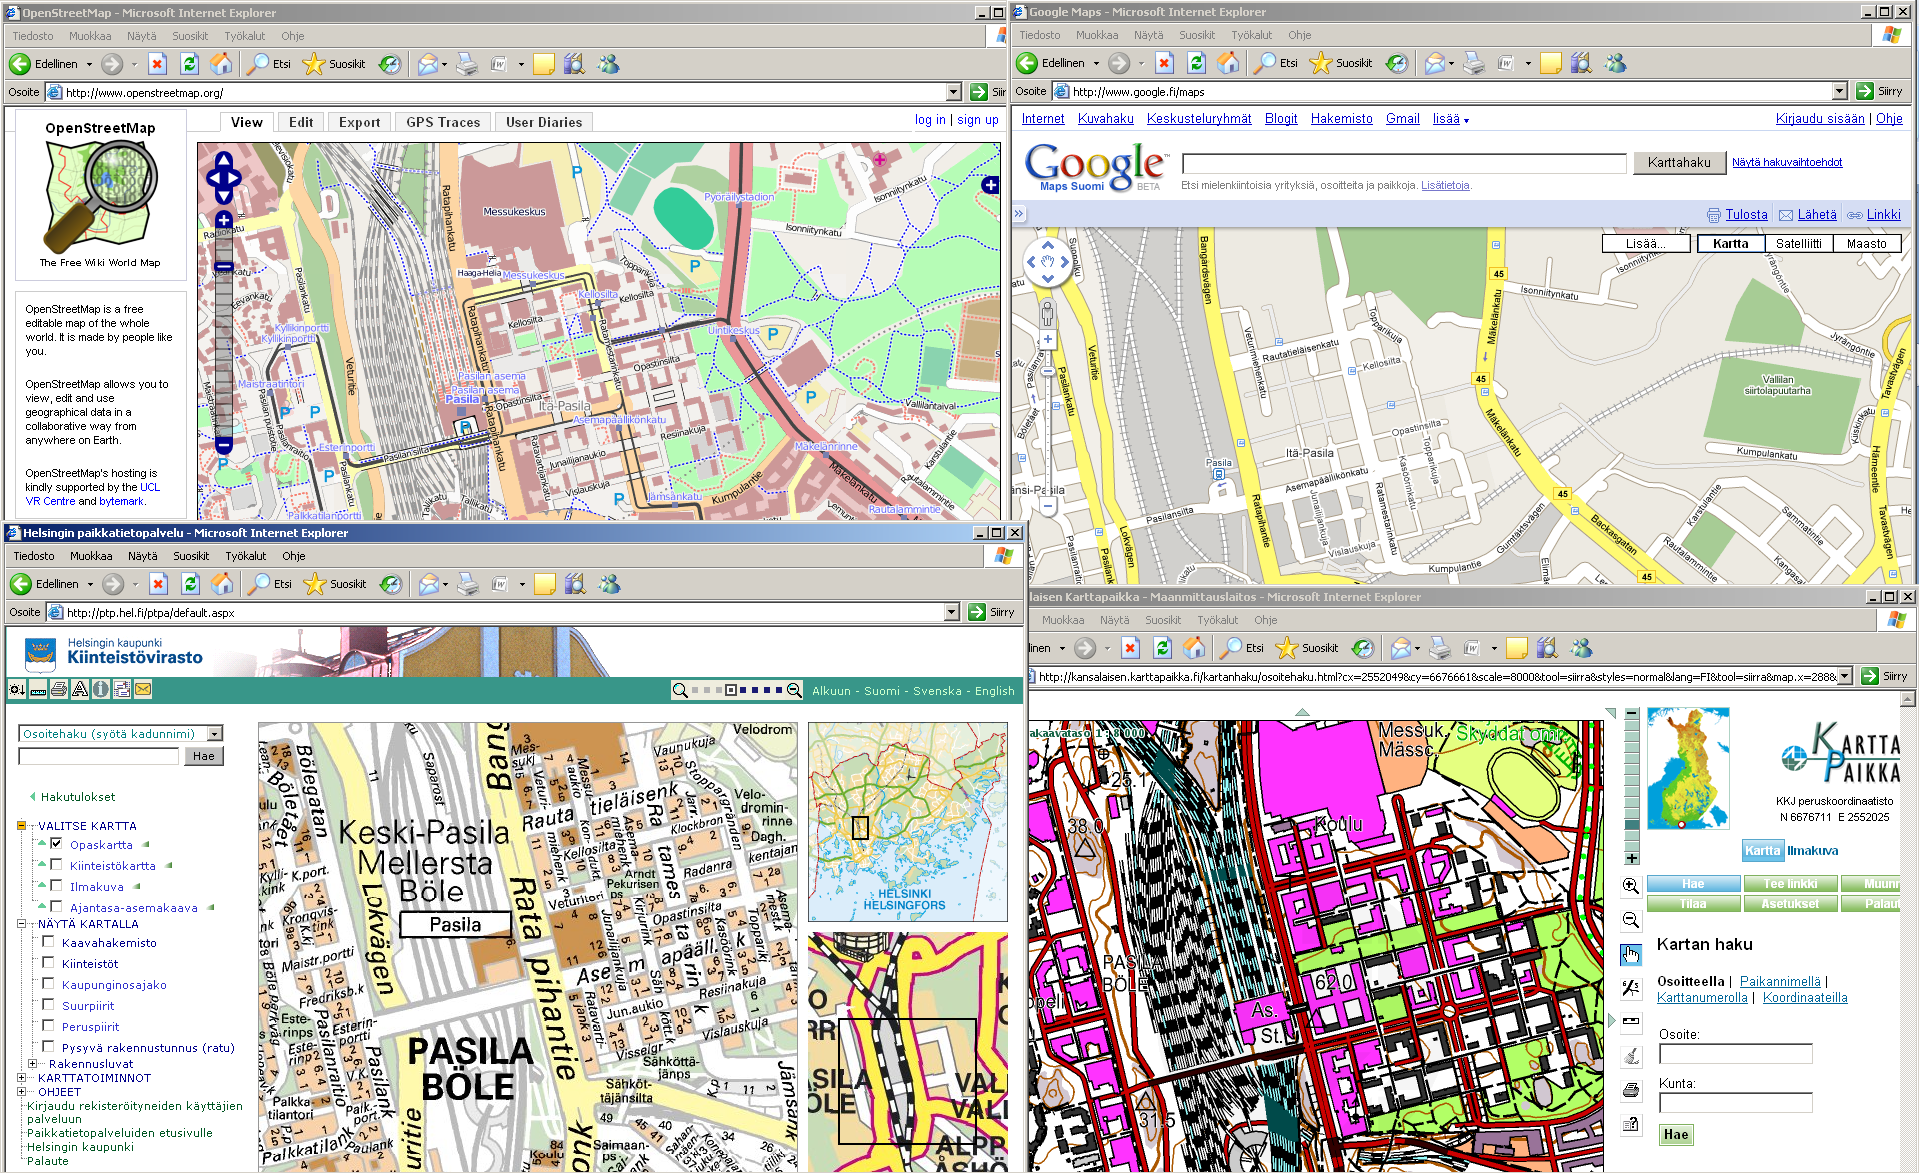Click the Kiinteistövirasto zoom level squares
This screenshot has width=1919, height=1173.
[737, 690]
